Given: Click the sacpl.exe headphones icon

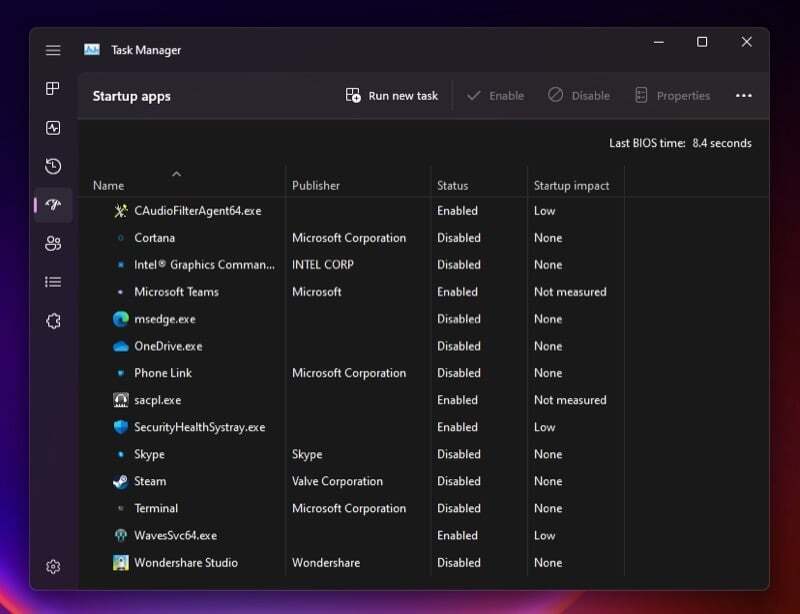Looking at the screenshot, I should 120,400.
